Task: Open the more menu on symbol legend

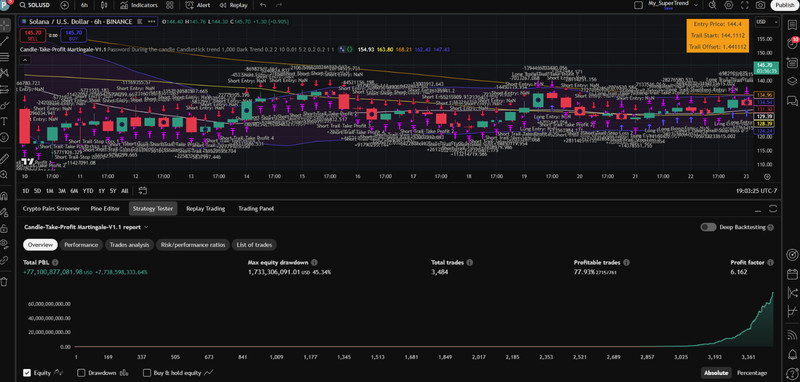Action: point(152,21)
